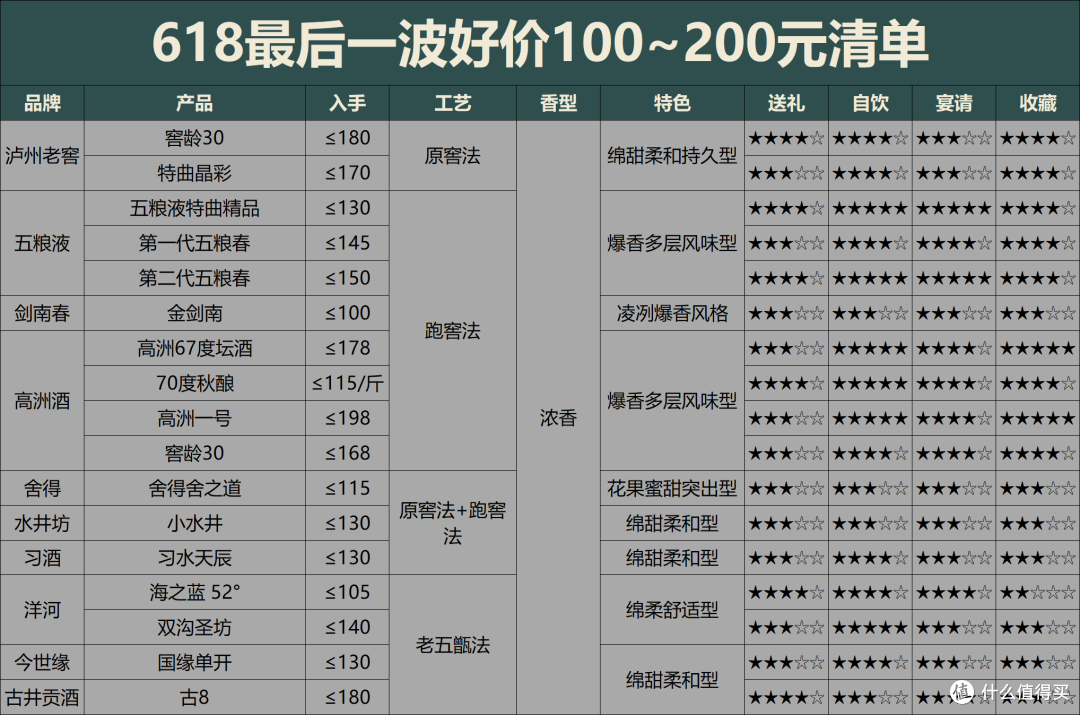The width and height of the screenshot is (1080, 715).
Task: Select the 习水天辰 product cell
Action: [x=195, y=558]
